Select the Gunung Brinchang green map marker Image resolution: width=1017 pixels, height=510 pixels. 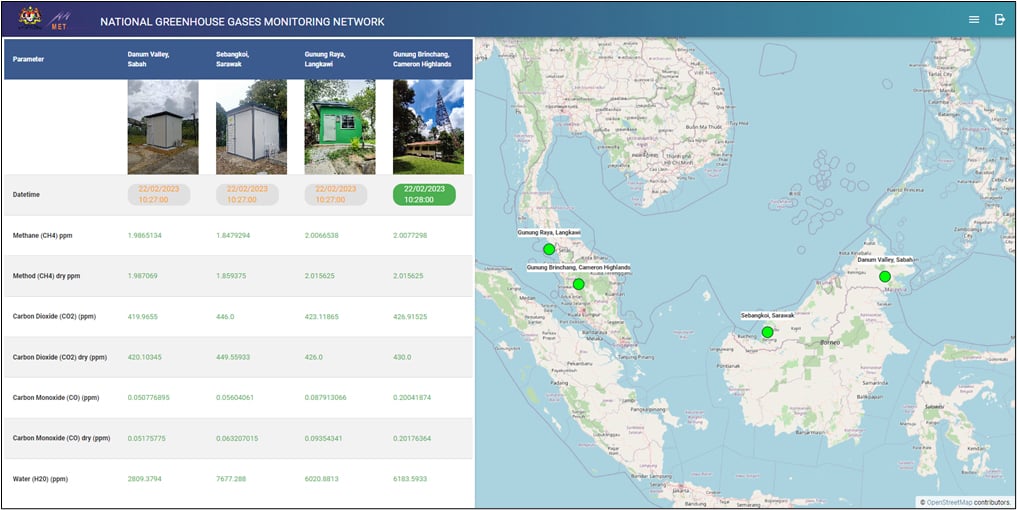[578, 285]
